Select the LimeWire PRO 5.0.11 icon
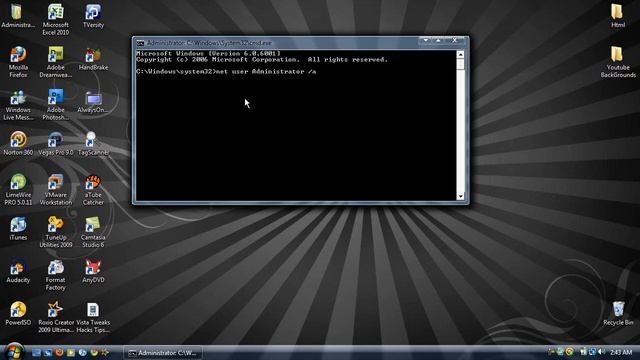This screenshot has width=640, height=360. click(x=18, y=190)
